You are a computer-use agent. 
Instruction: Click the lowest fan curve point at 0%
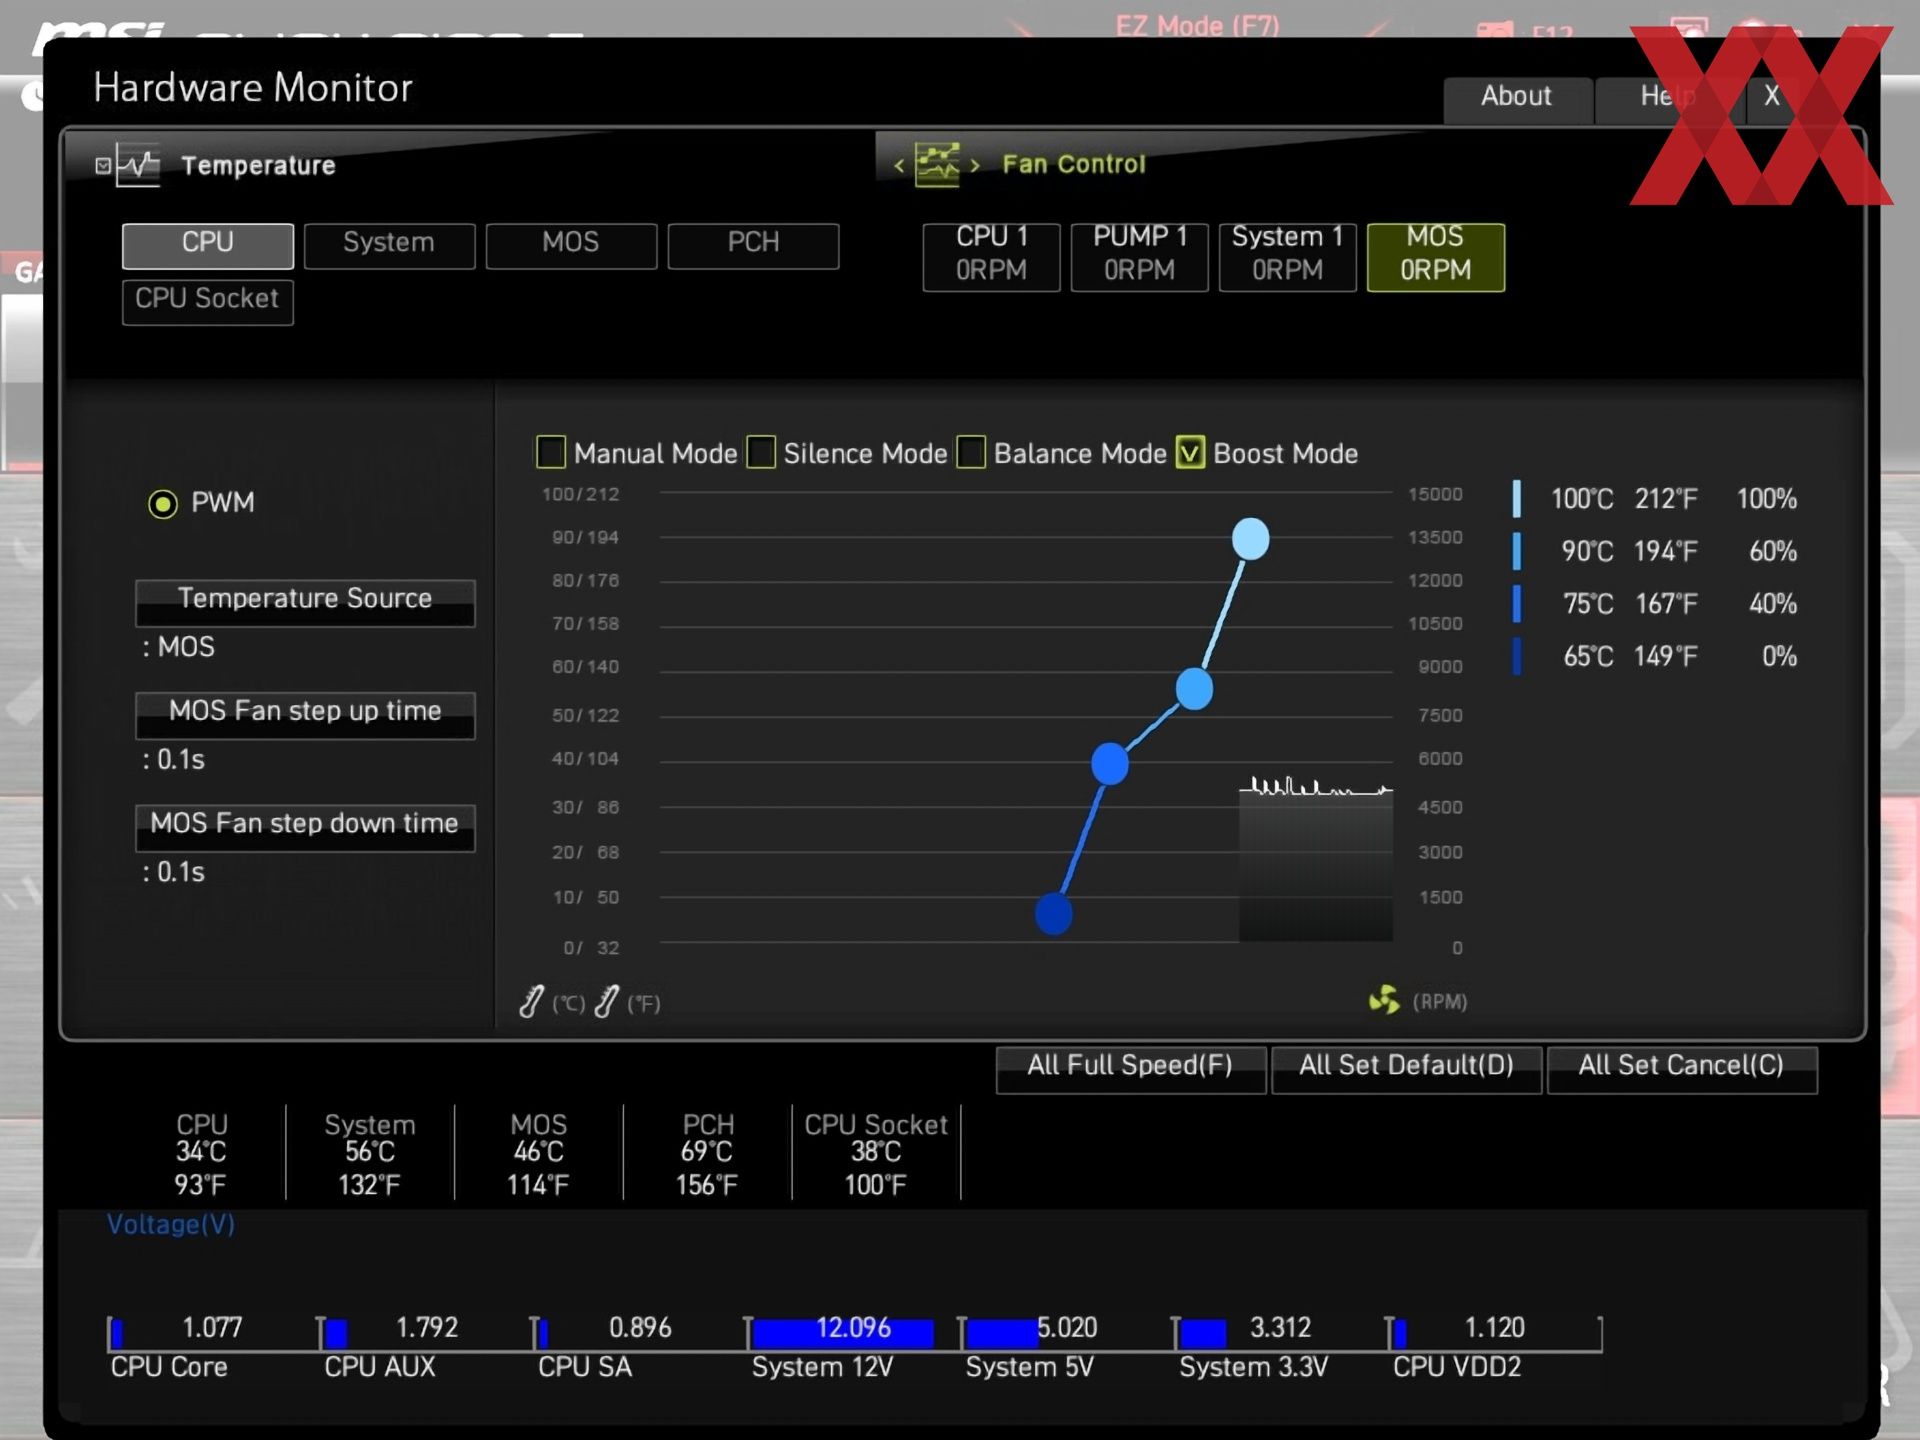[1054, 914]
